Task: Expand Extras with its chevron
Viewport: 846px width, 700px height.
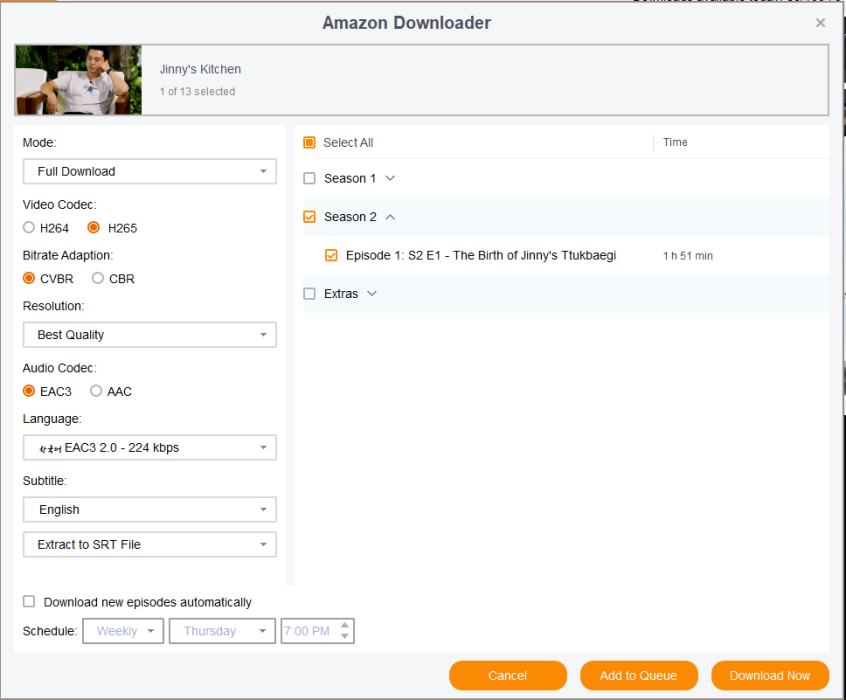Action: coord(372,294)
